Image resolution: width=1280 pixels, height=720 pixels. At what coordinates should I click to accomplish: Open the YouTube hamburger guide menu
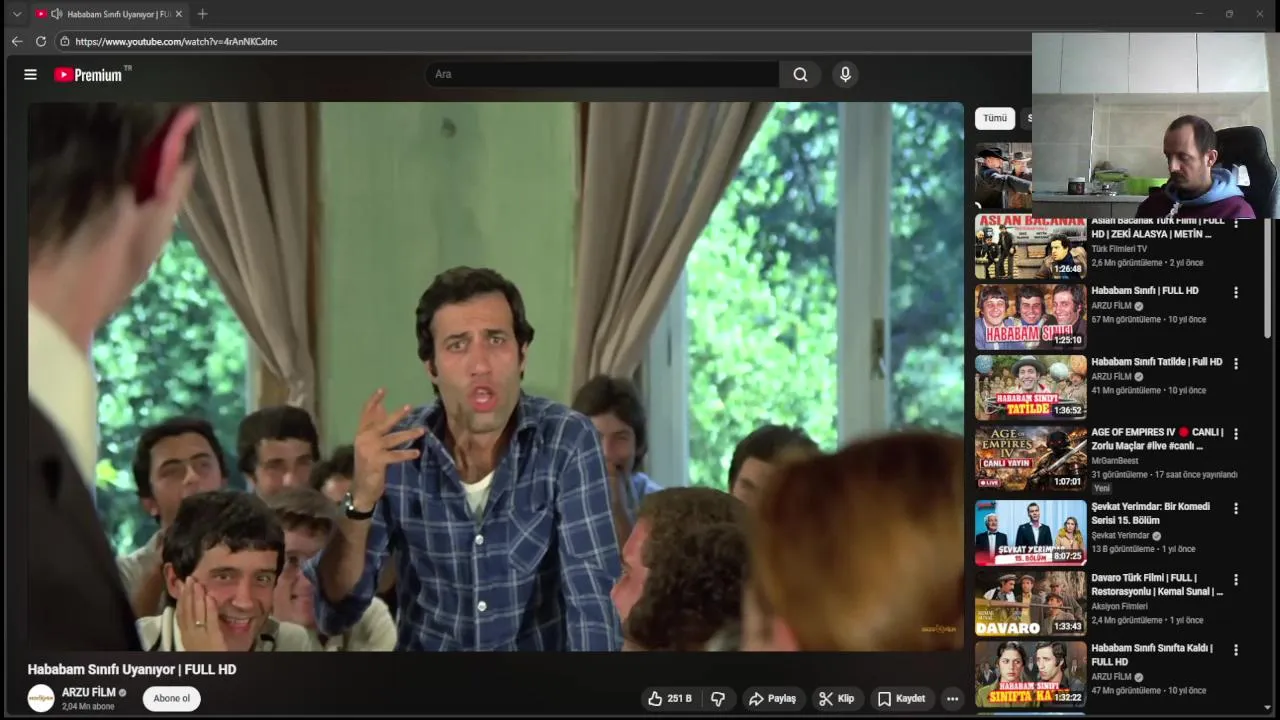point(30,75)
